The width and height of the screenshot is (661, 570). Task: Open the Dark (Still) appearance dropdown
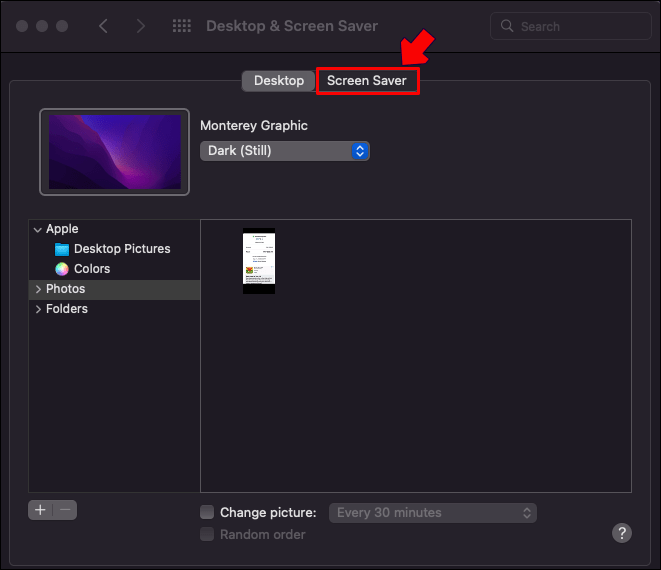coord(285,151)
